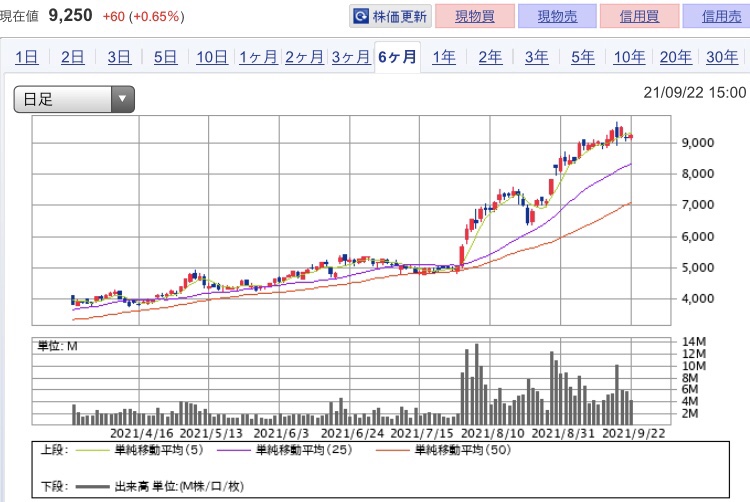Click the 2021/6/24 date label

click(x=352, y=434)
